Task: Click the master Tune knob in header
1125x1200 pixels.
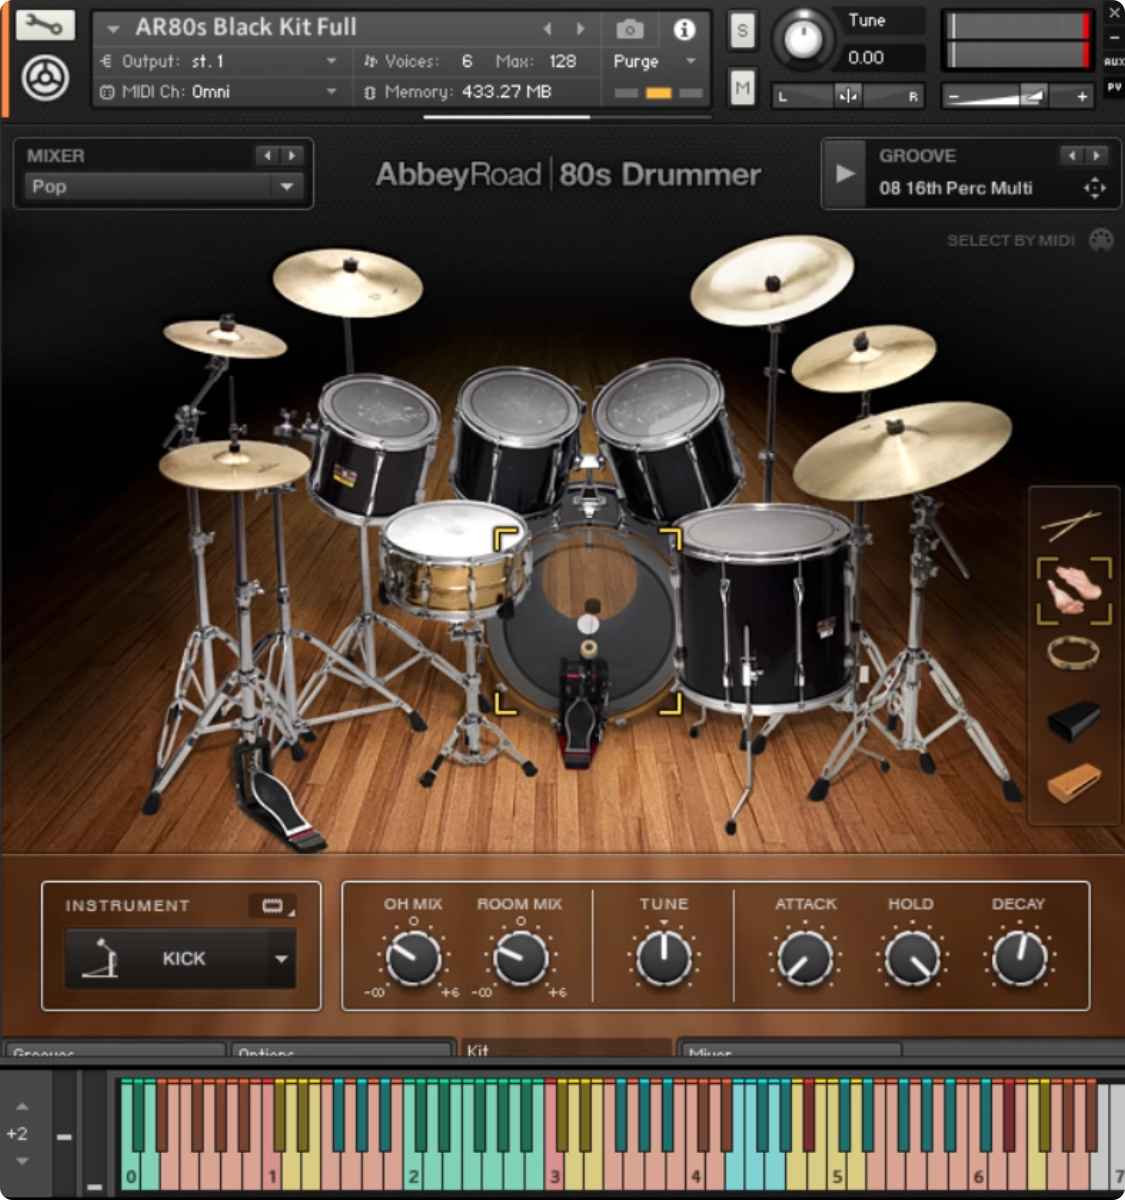Action: click(x=803, y=38)
